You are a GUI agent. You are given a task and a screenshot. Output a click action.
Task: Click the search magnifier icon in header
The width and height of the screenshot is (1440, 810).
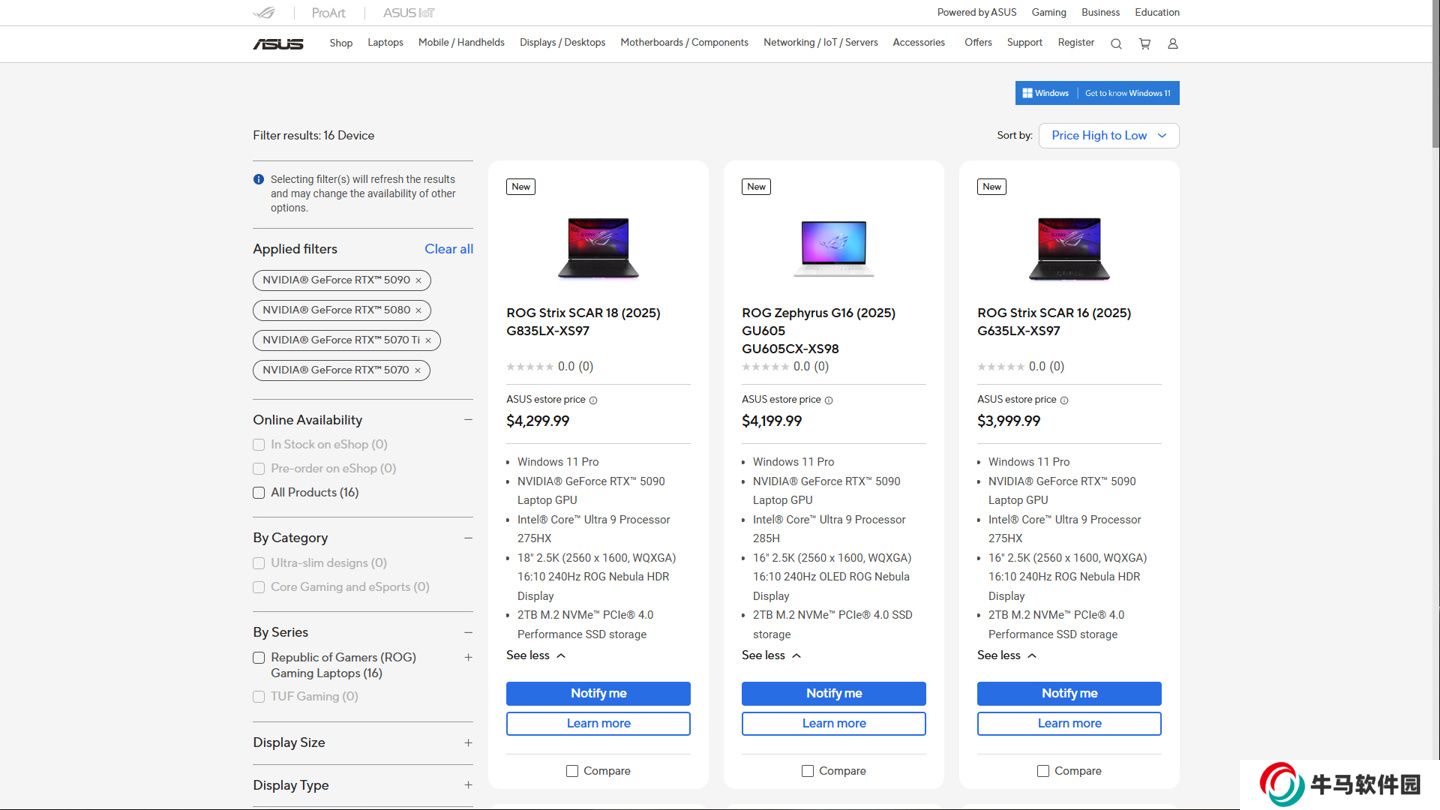tap(1116, 43)
